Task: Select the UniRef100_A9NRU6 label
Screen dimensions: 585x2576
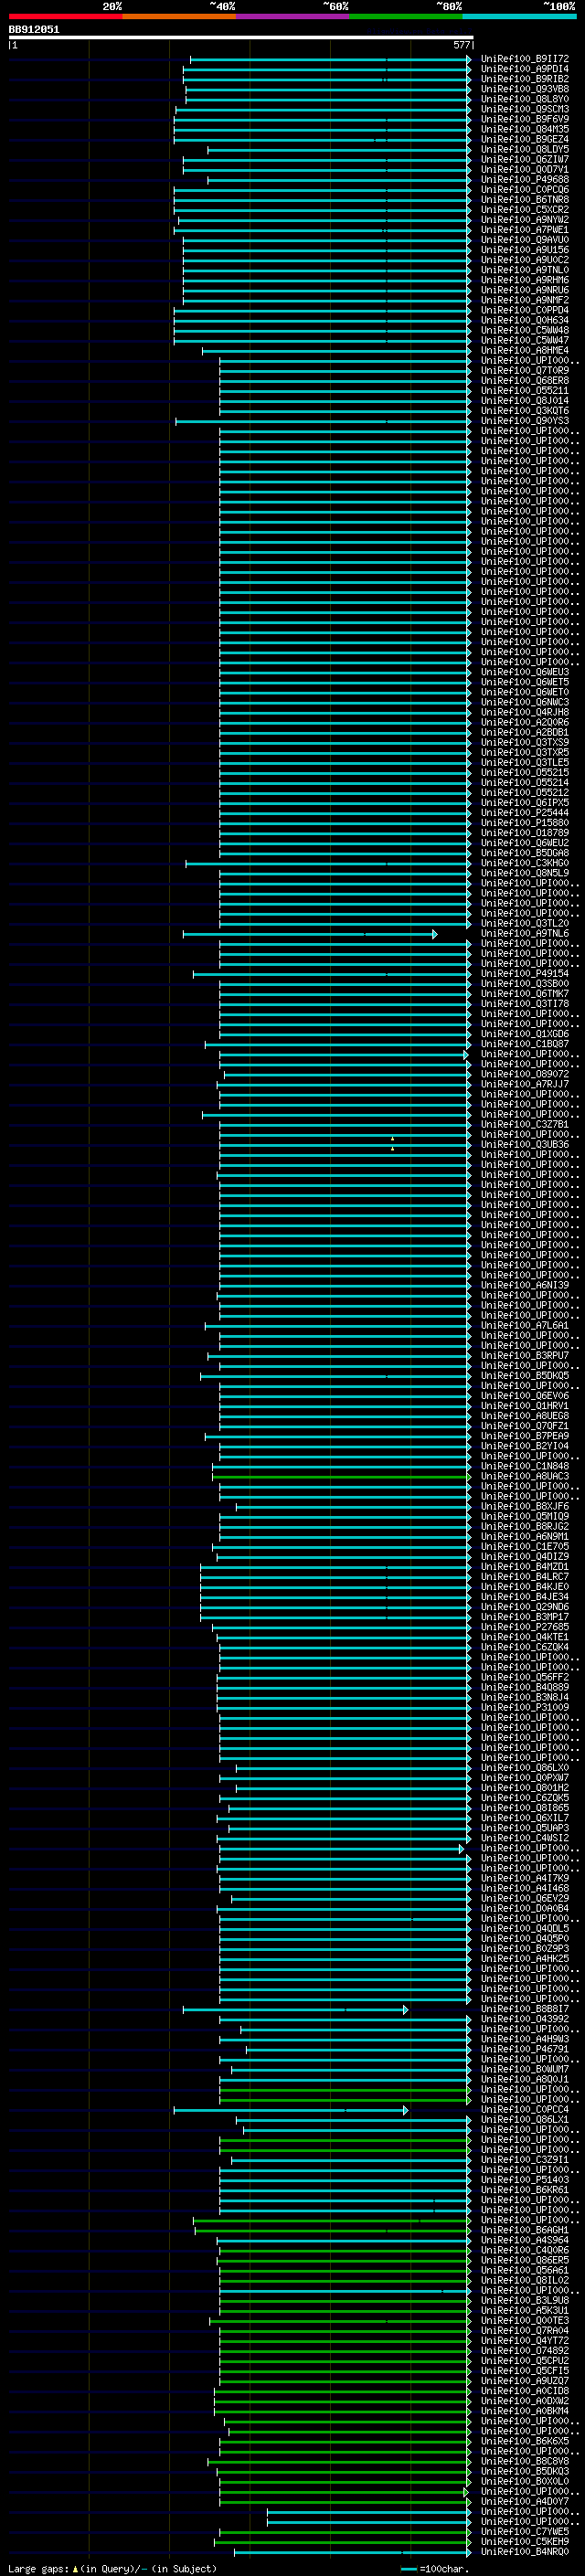Action: tap(524, 290)
